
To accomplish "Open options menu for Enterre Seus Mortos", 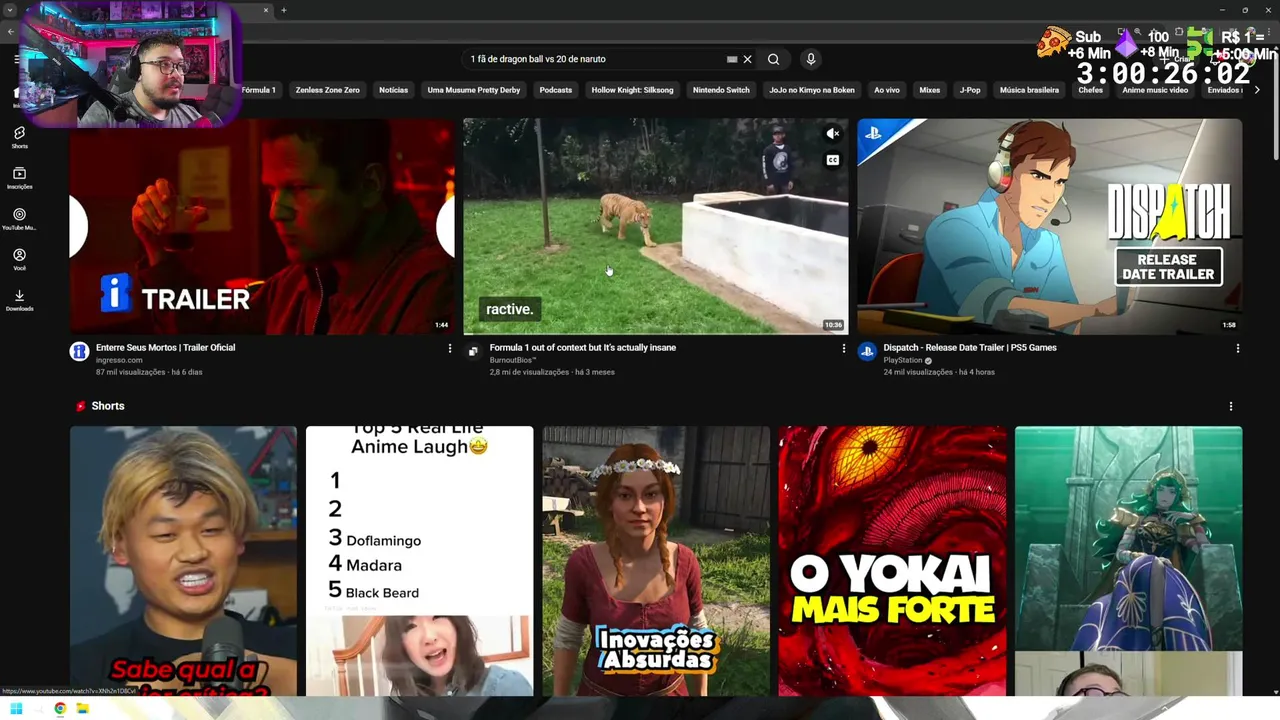I will point(449,349).
